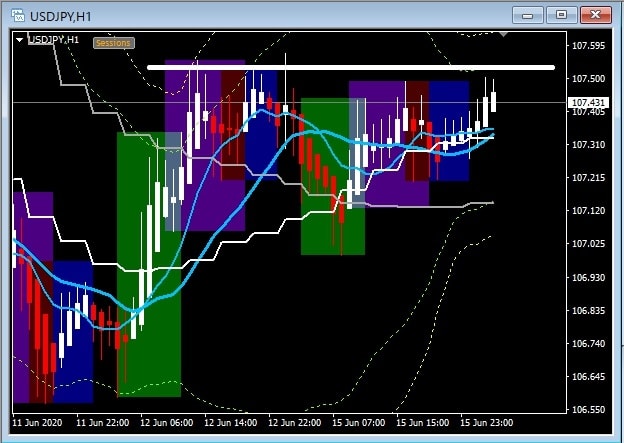Maximize the USDJPY,H1 chart window
The height and width of the screenshot is (443, 624).
click(561, 14)
